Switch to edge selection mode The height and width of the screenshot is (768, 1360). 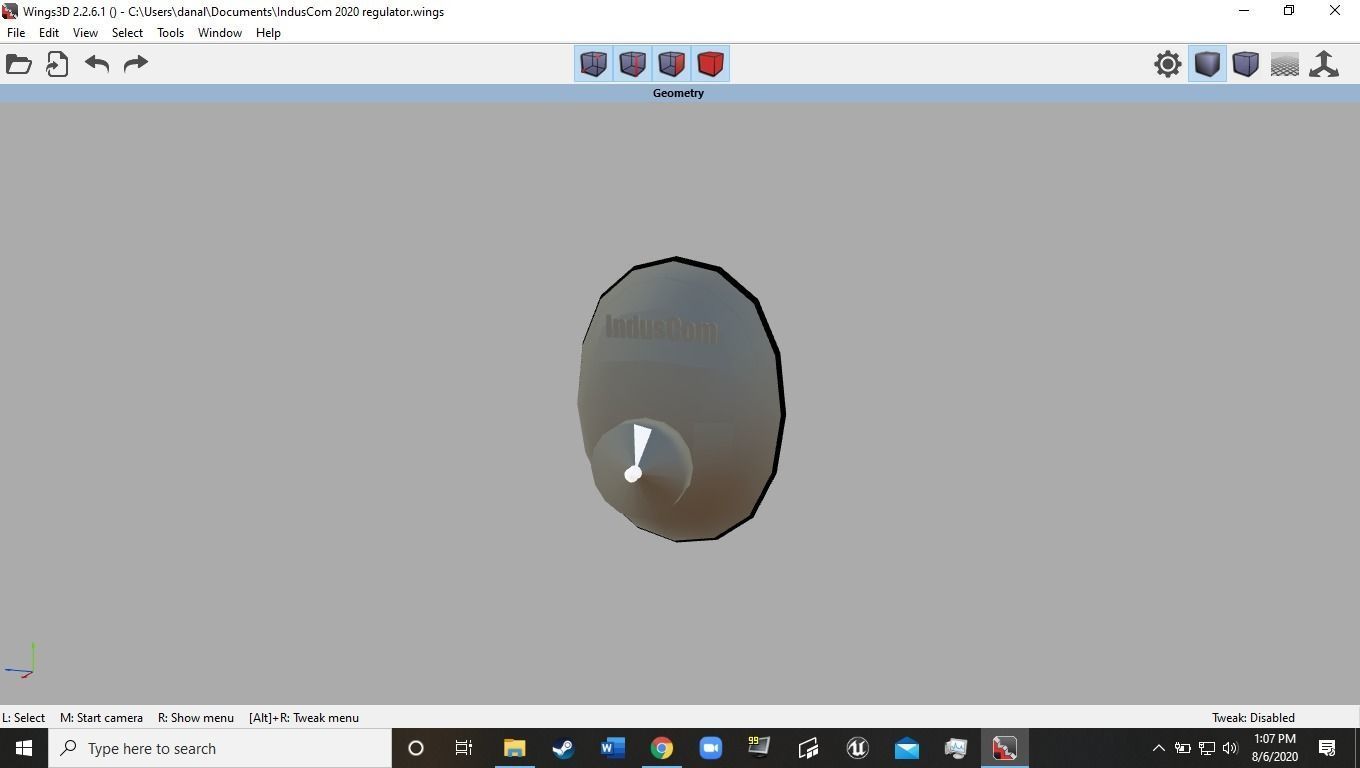click(632, 64)
